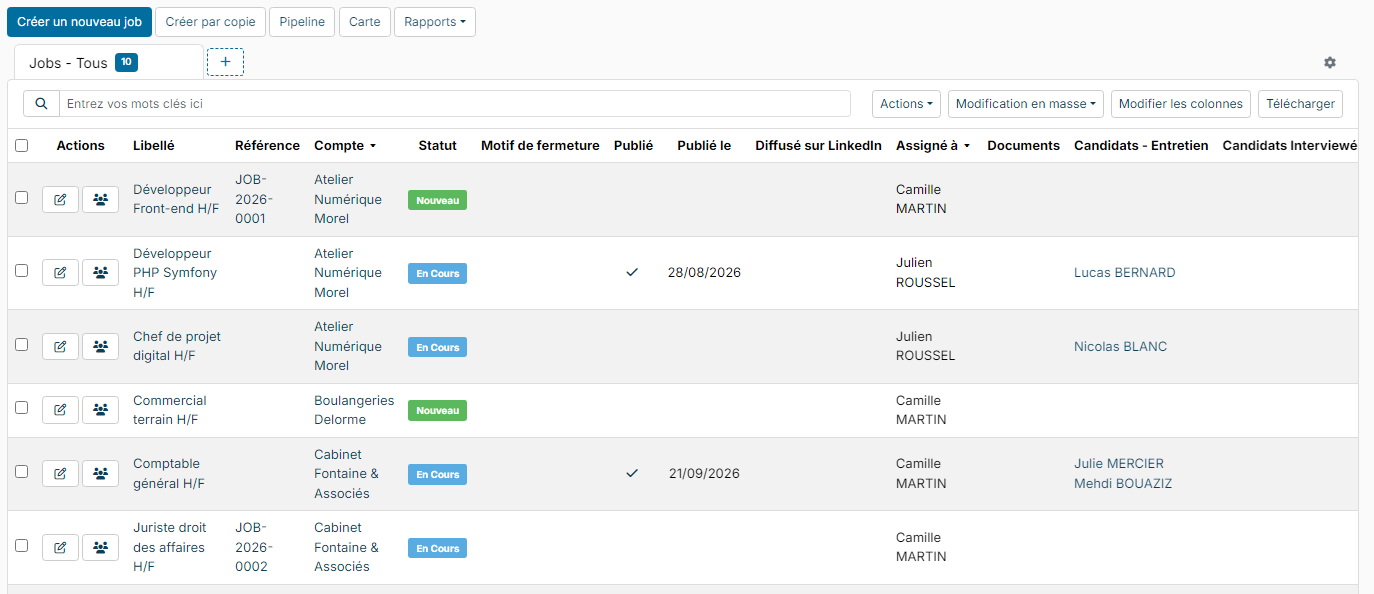The width and height of the screenshot is (1374, 594).
Task: Open the Carte view
Action: coord(365,22)
